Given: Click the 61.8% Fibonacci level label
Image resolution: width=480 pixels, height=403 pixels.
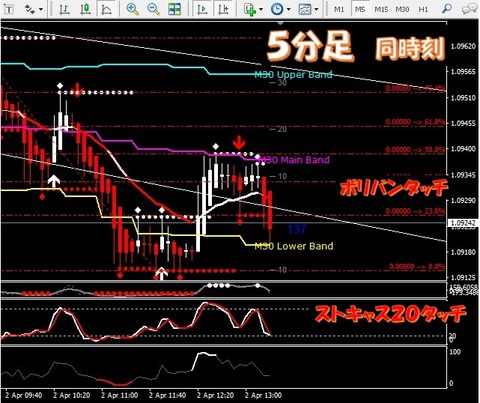Looking at the screenshot, I should [x=415, y=122].
